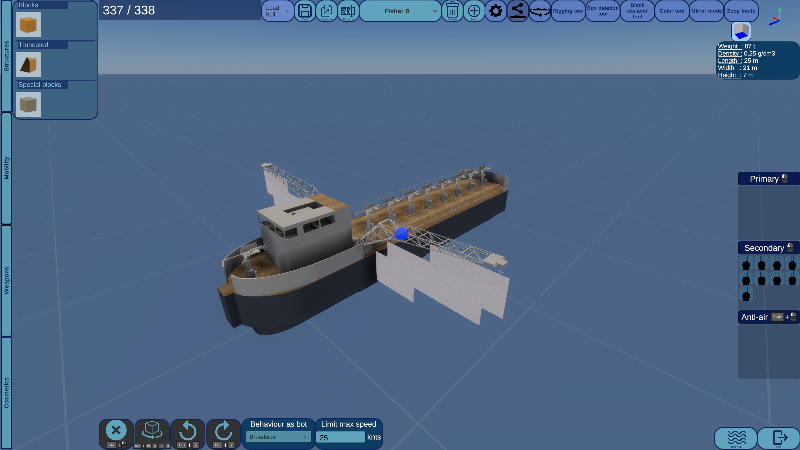Open settings with the gear icon

click(495, 11)
